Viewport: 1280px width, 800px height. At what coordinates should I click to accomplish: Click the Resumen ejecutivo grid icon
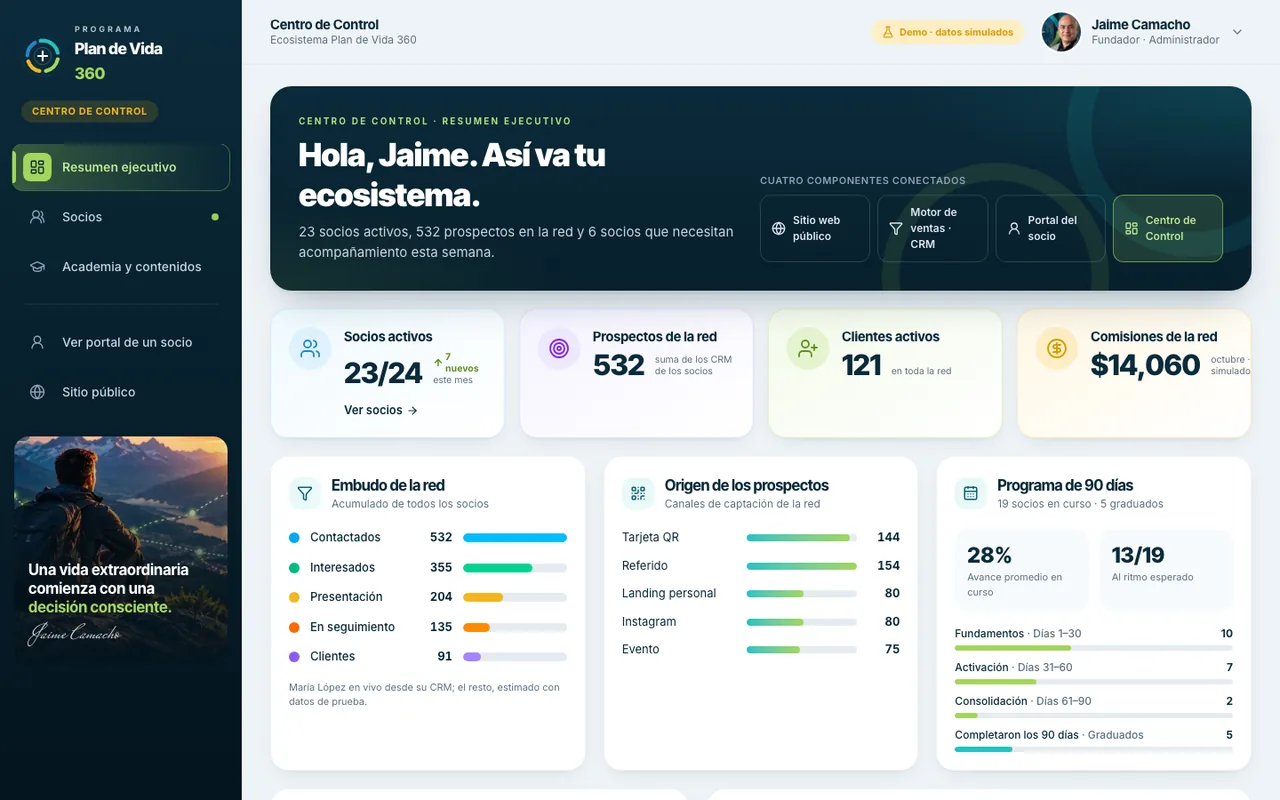click(37, 167)
